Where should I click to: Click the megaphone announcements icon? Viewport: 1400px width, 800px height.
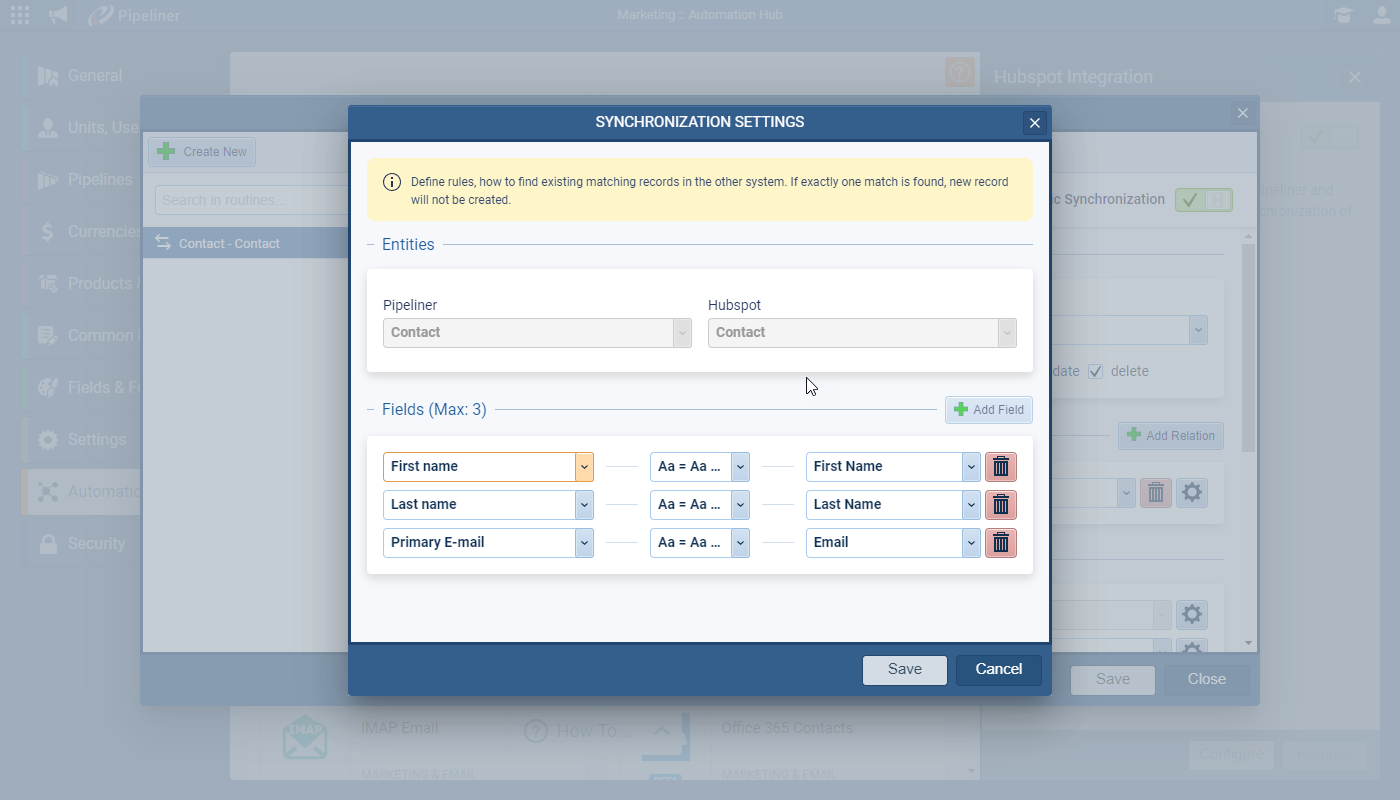tap(59, 15)
